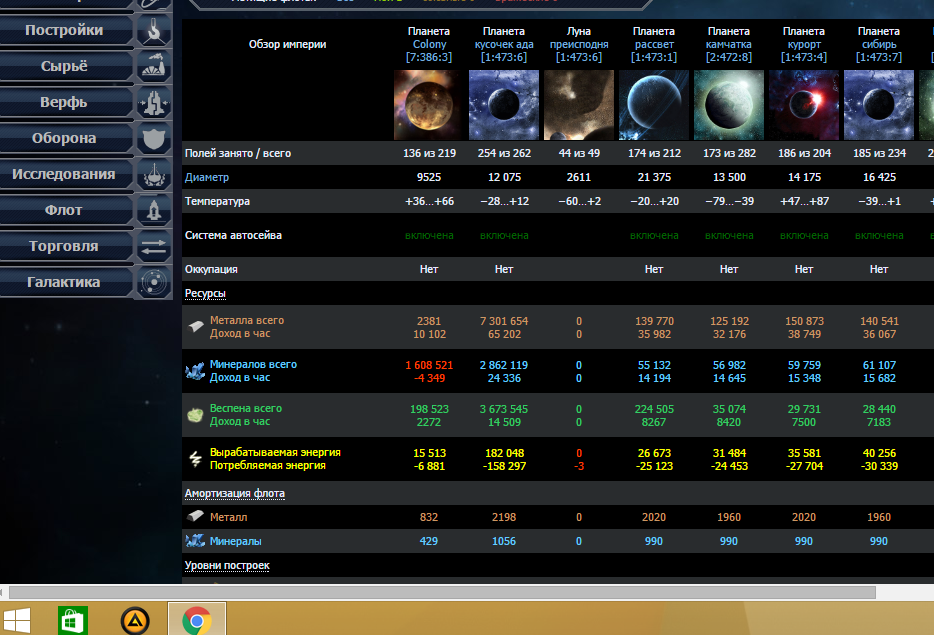
Task: Click the metal icon under Амортизация флота
Action: click(x=195, y=516)
